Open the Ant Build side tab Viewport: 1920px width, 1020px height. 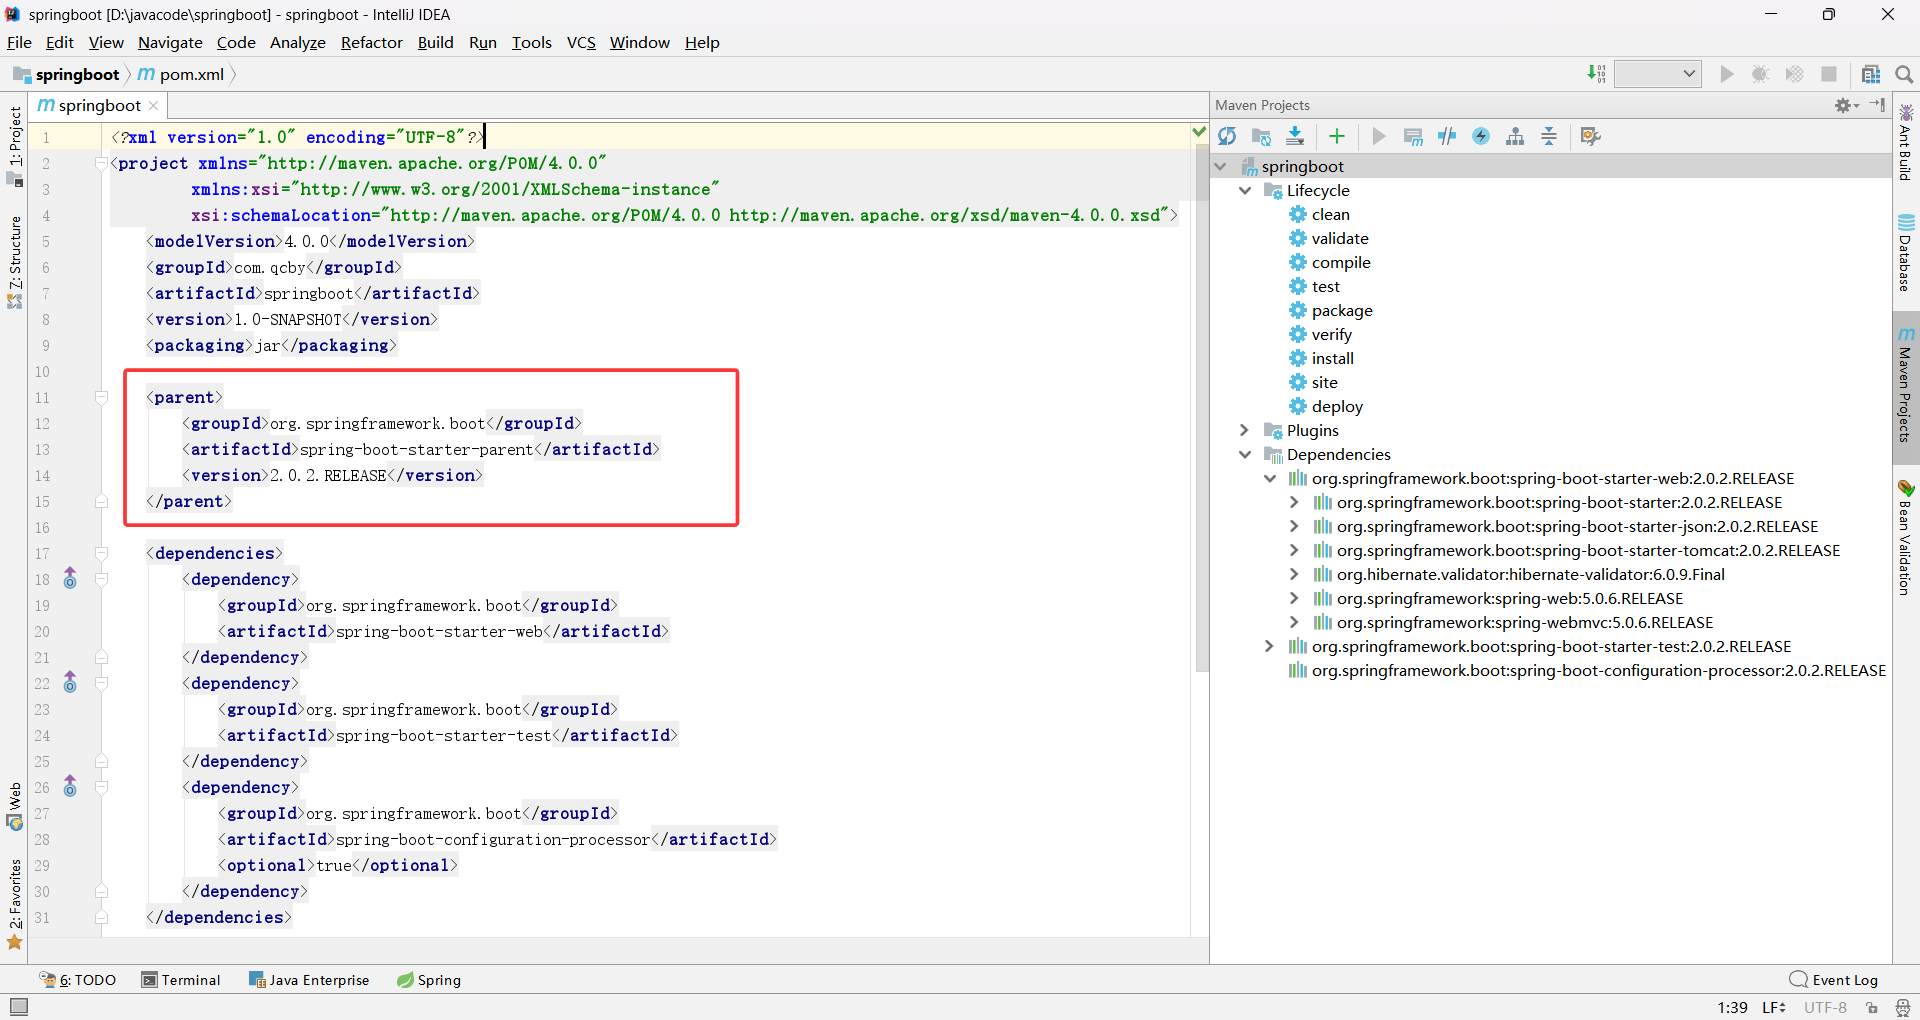coord(1906,142)
